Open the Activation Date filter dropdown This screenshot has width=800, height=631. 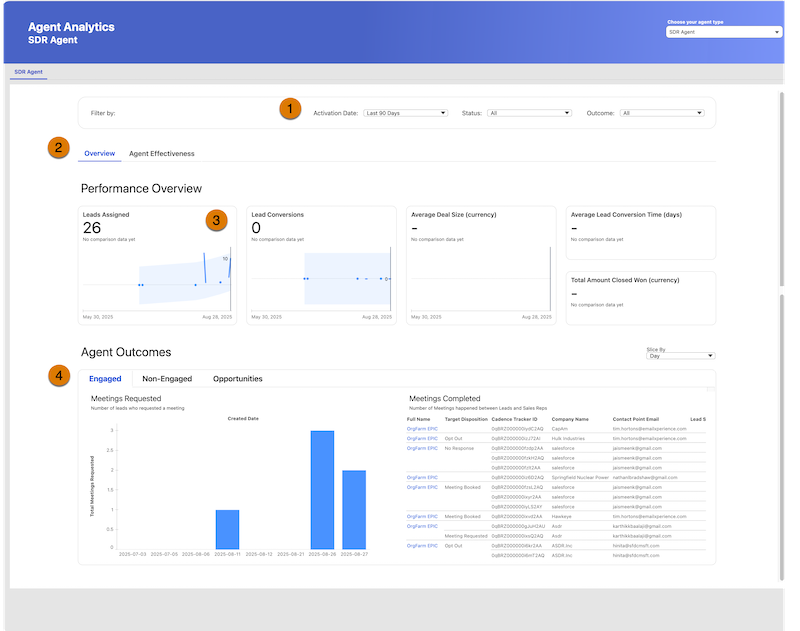tap(406, 113)
